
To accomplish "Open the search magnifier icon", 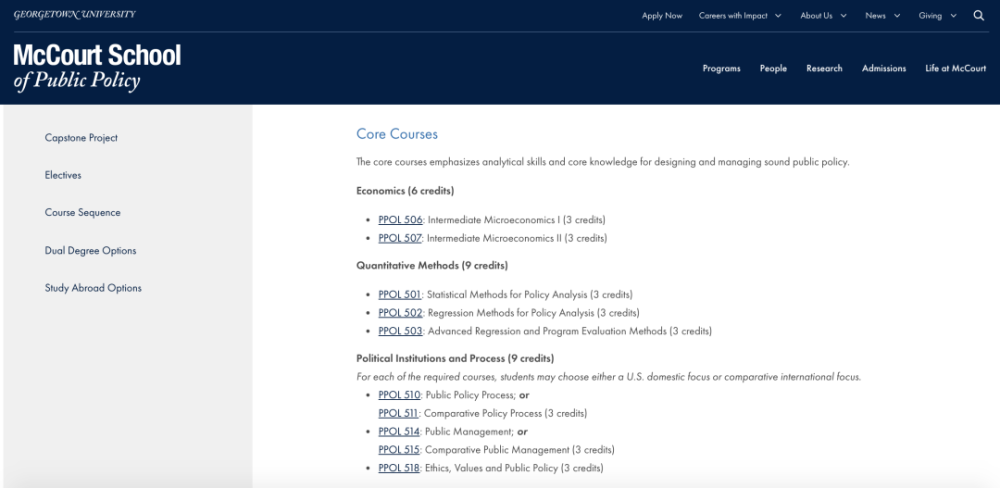I will point(979,16).
